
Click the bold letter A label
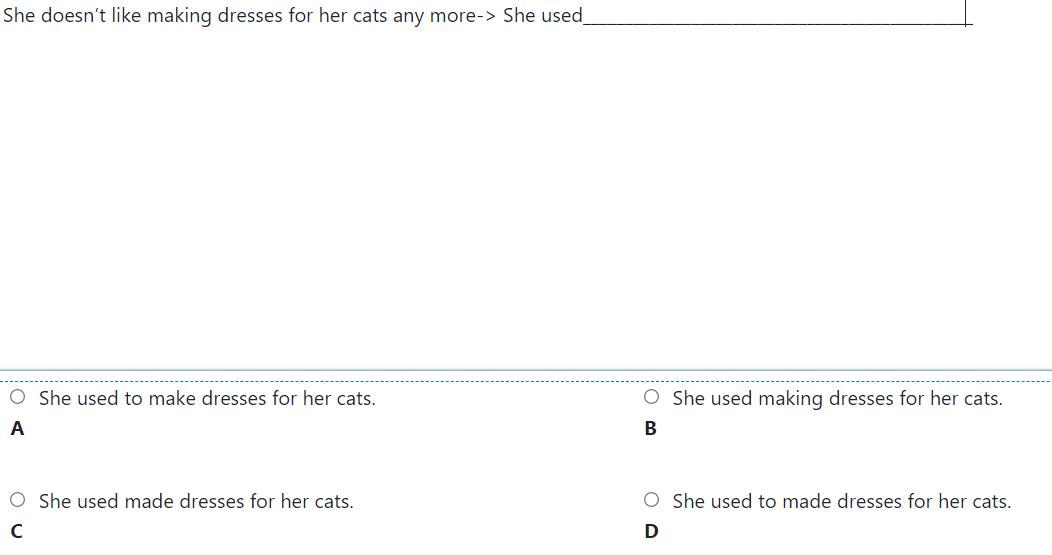coord(17,429)
